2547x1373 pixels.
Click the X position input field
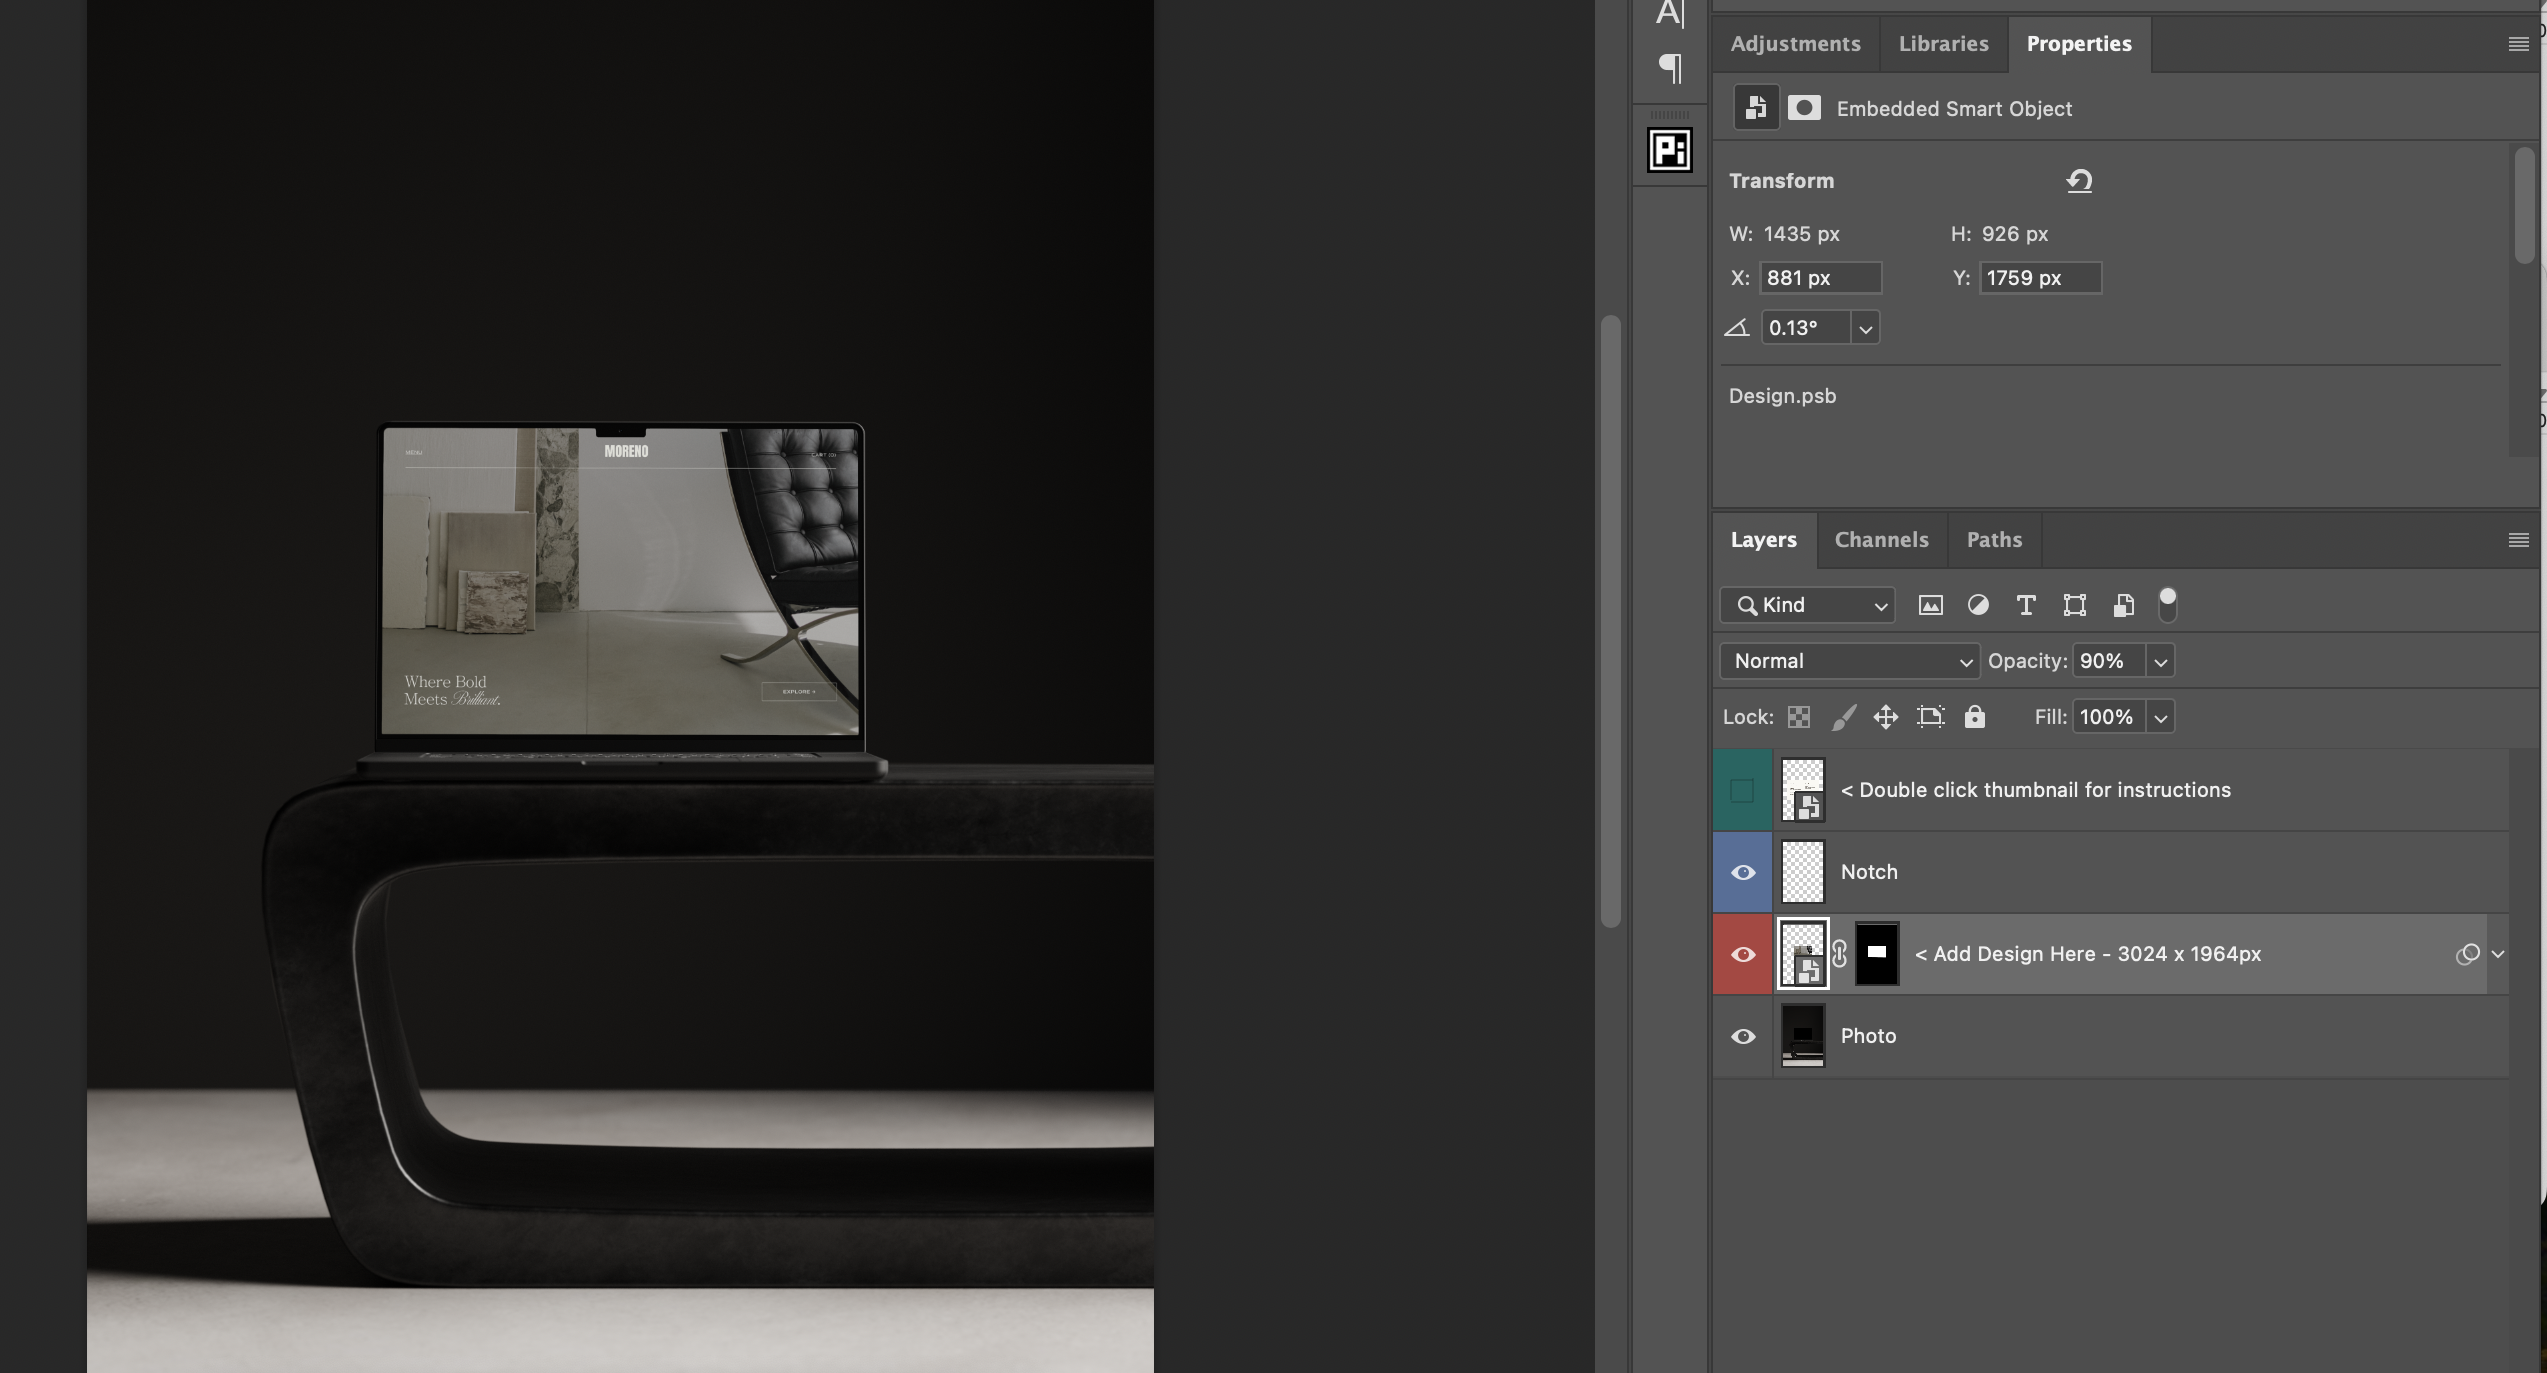1820,278
